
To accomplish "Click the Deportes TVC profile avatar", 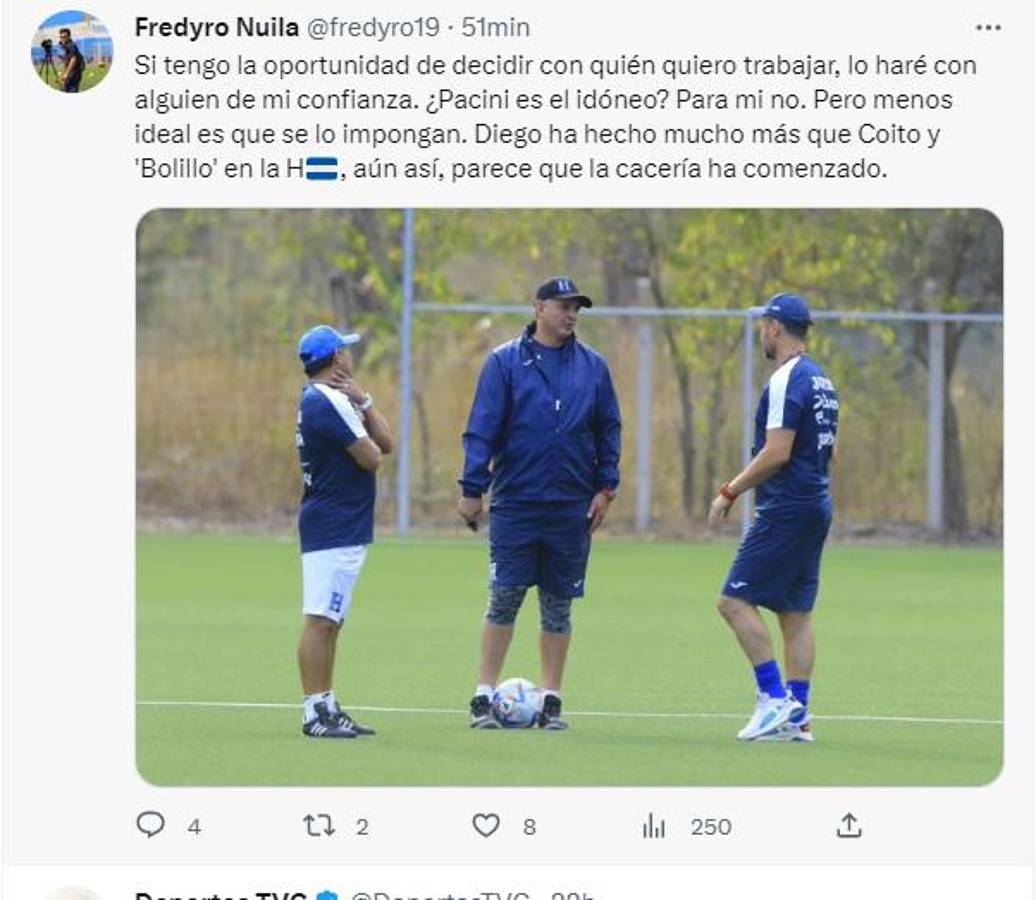I will [x=72, y=893].
